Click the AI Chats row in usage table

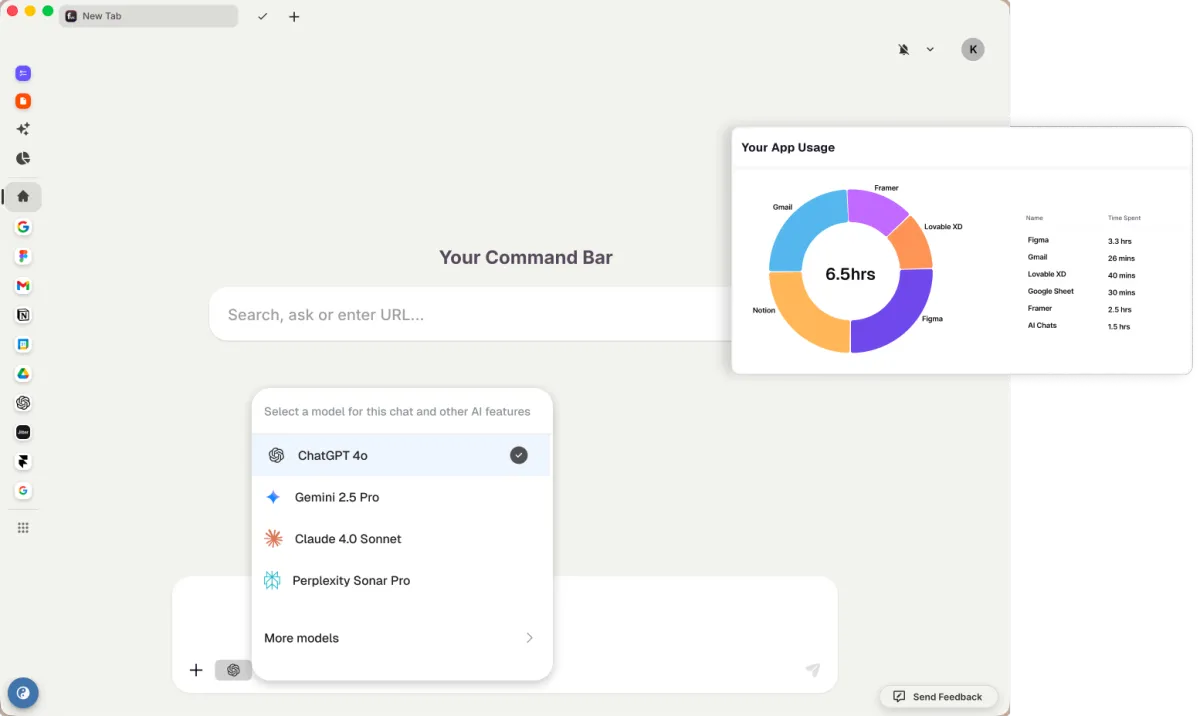[x=1042, y=325]
